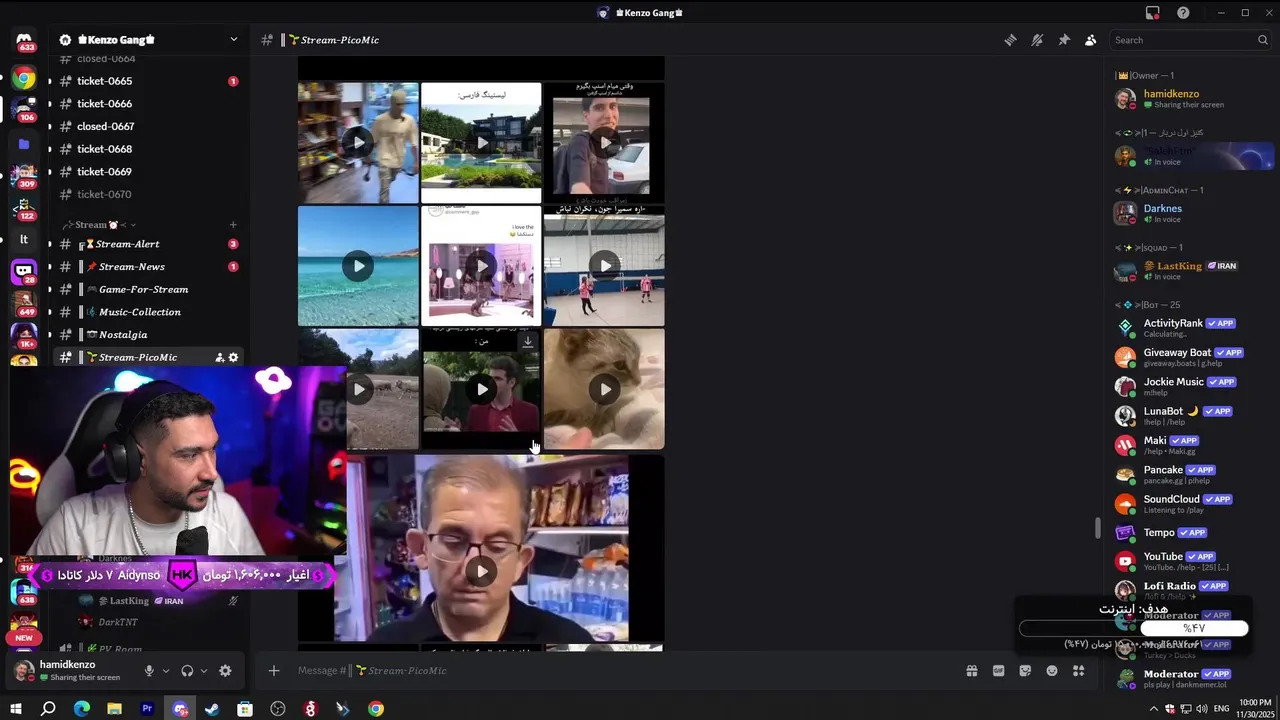The image size is (1280, 720).
Task: Play the large man in shop video
Action: [x=481, y=571]
